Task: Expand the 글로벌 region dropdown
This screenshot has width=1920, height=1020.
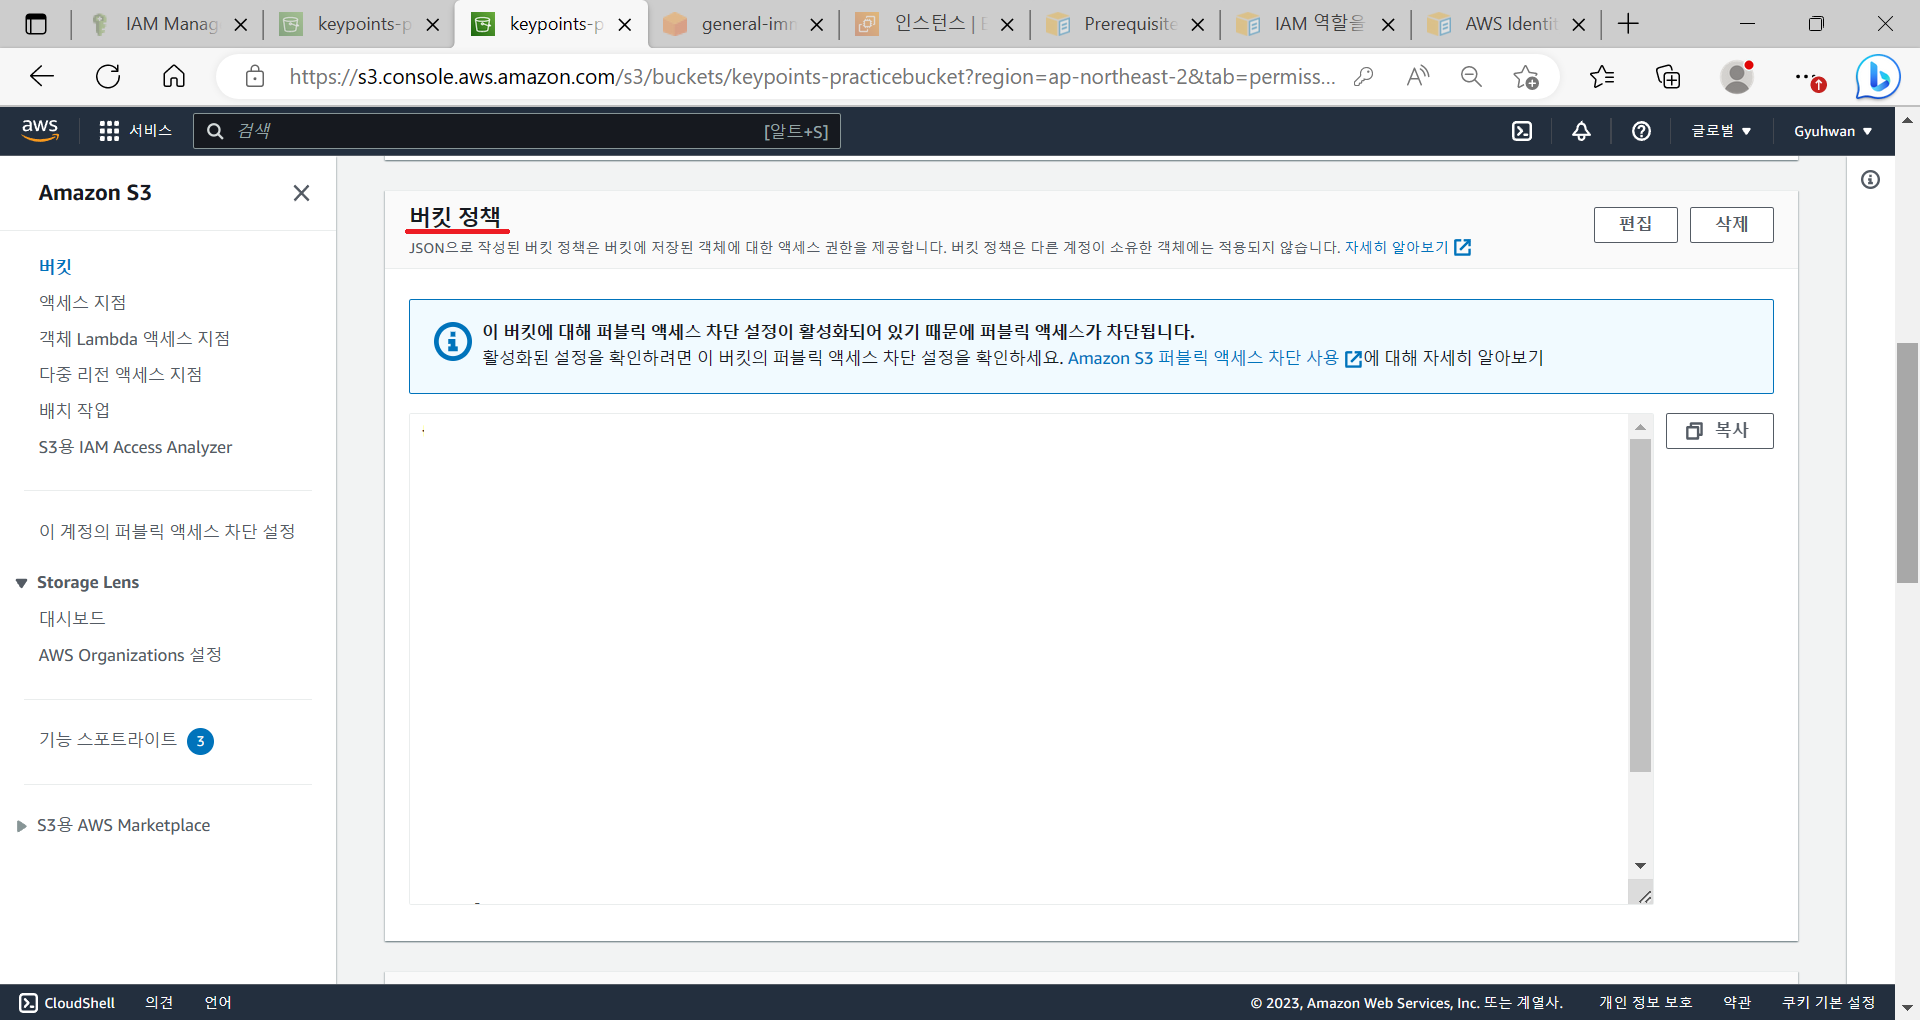Action: coord(1721,131)
